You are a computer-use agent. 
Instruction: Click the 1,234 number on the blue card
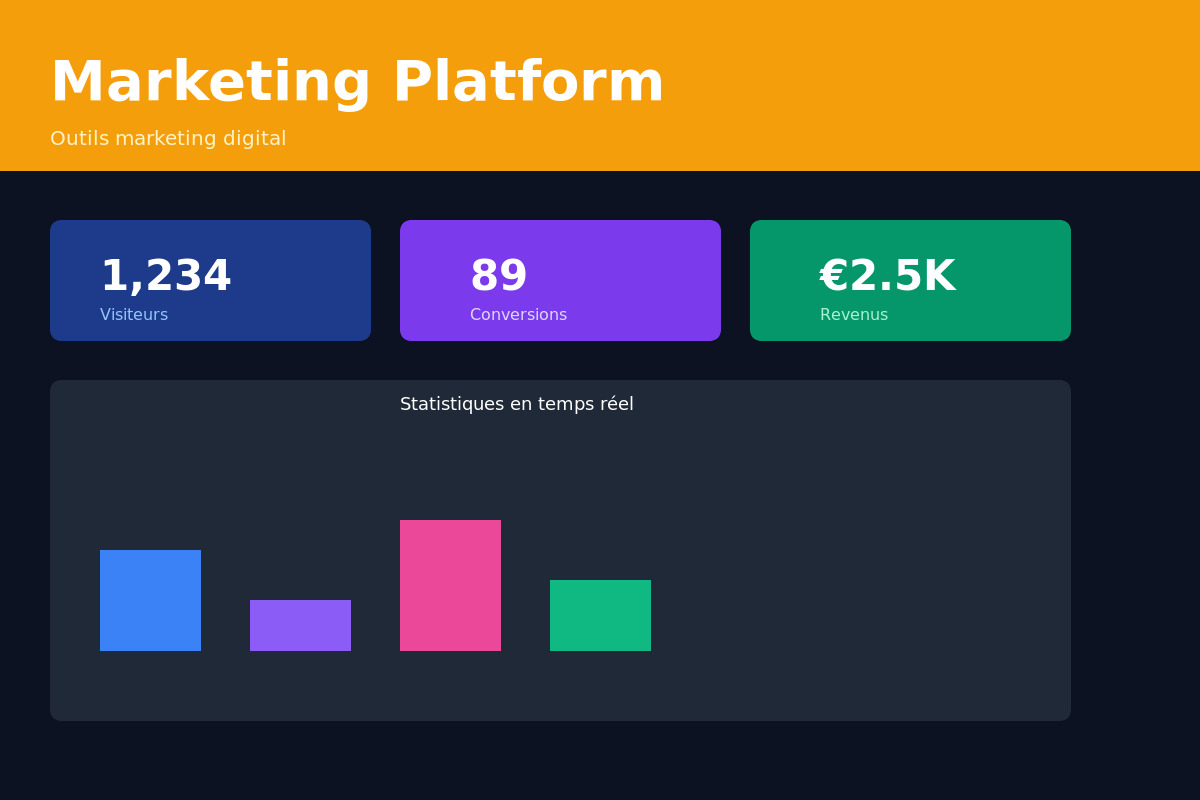(x=166, y=276)
